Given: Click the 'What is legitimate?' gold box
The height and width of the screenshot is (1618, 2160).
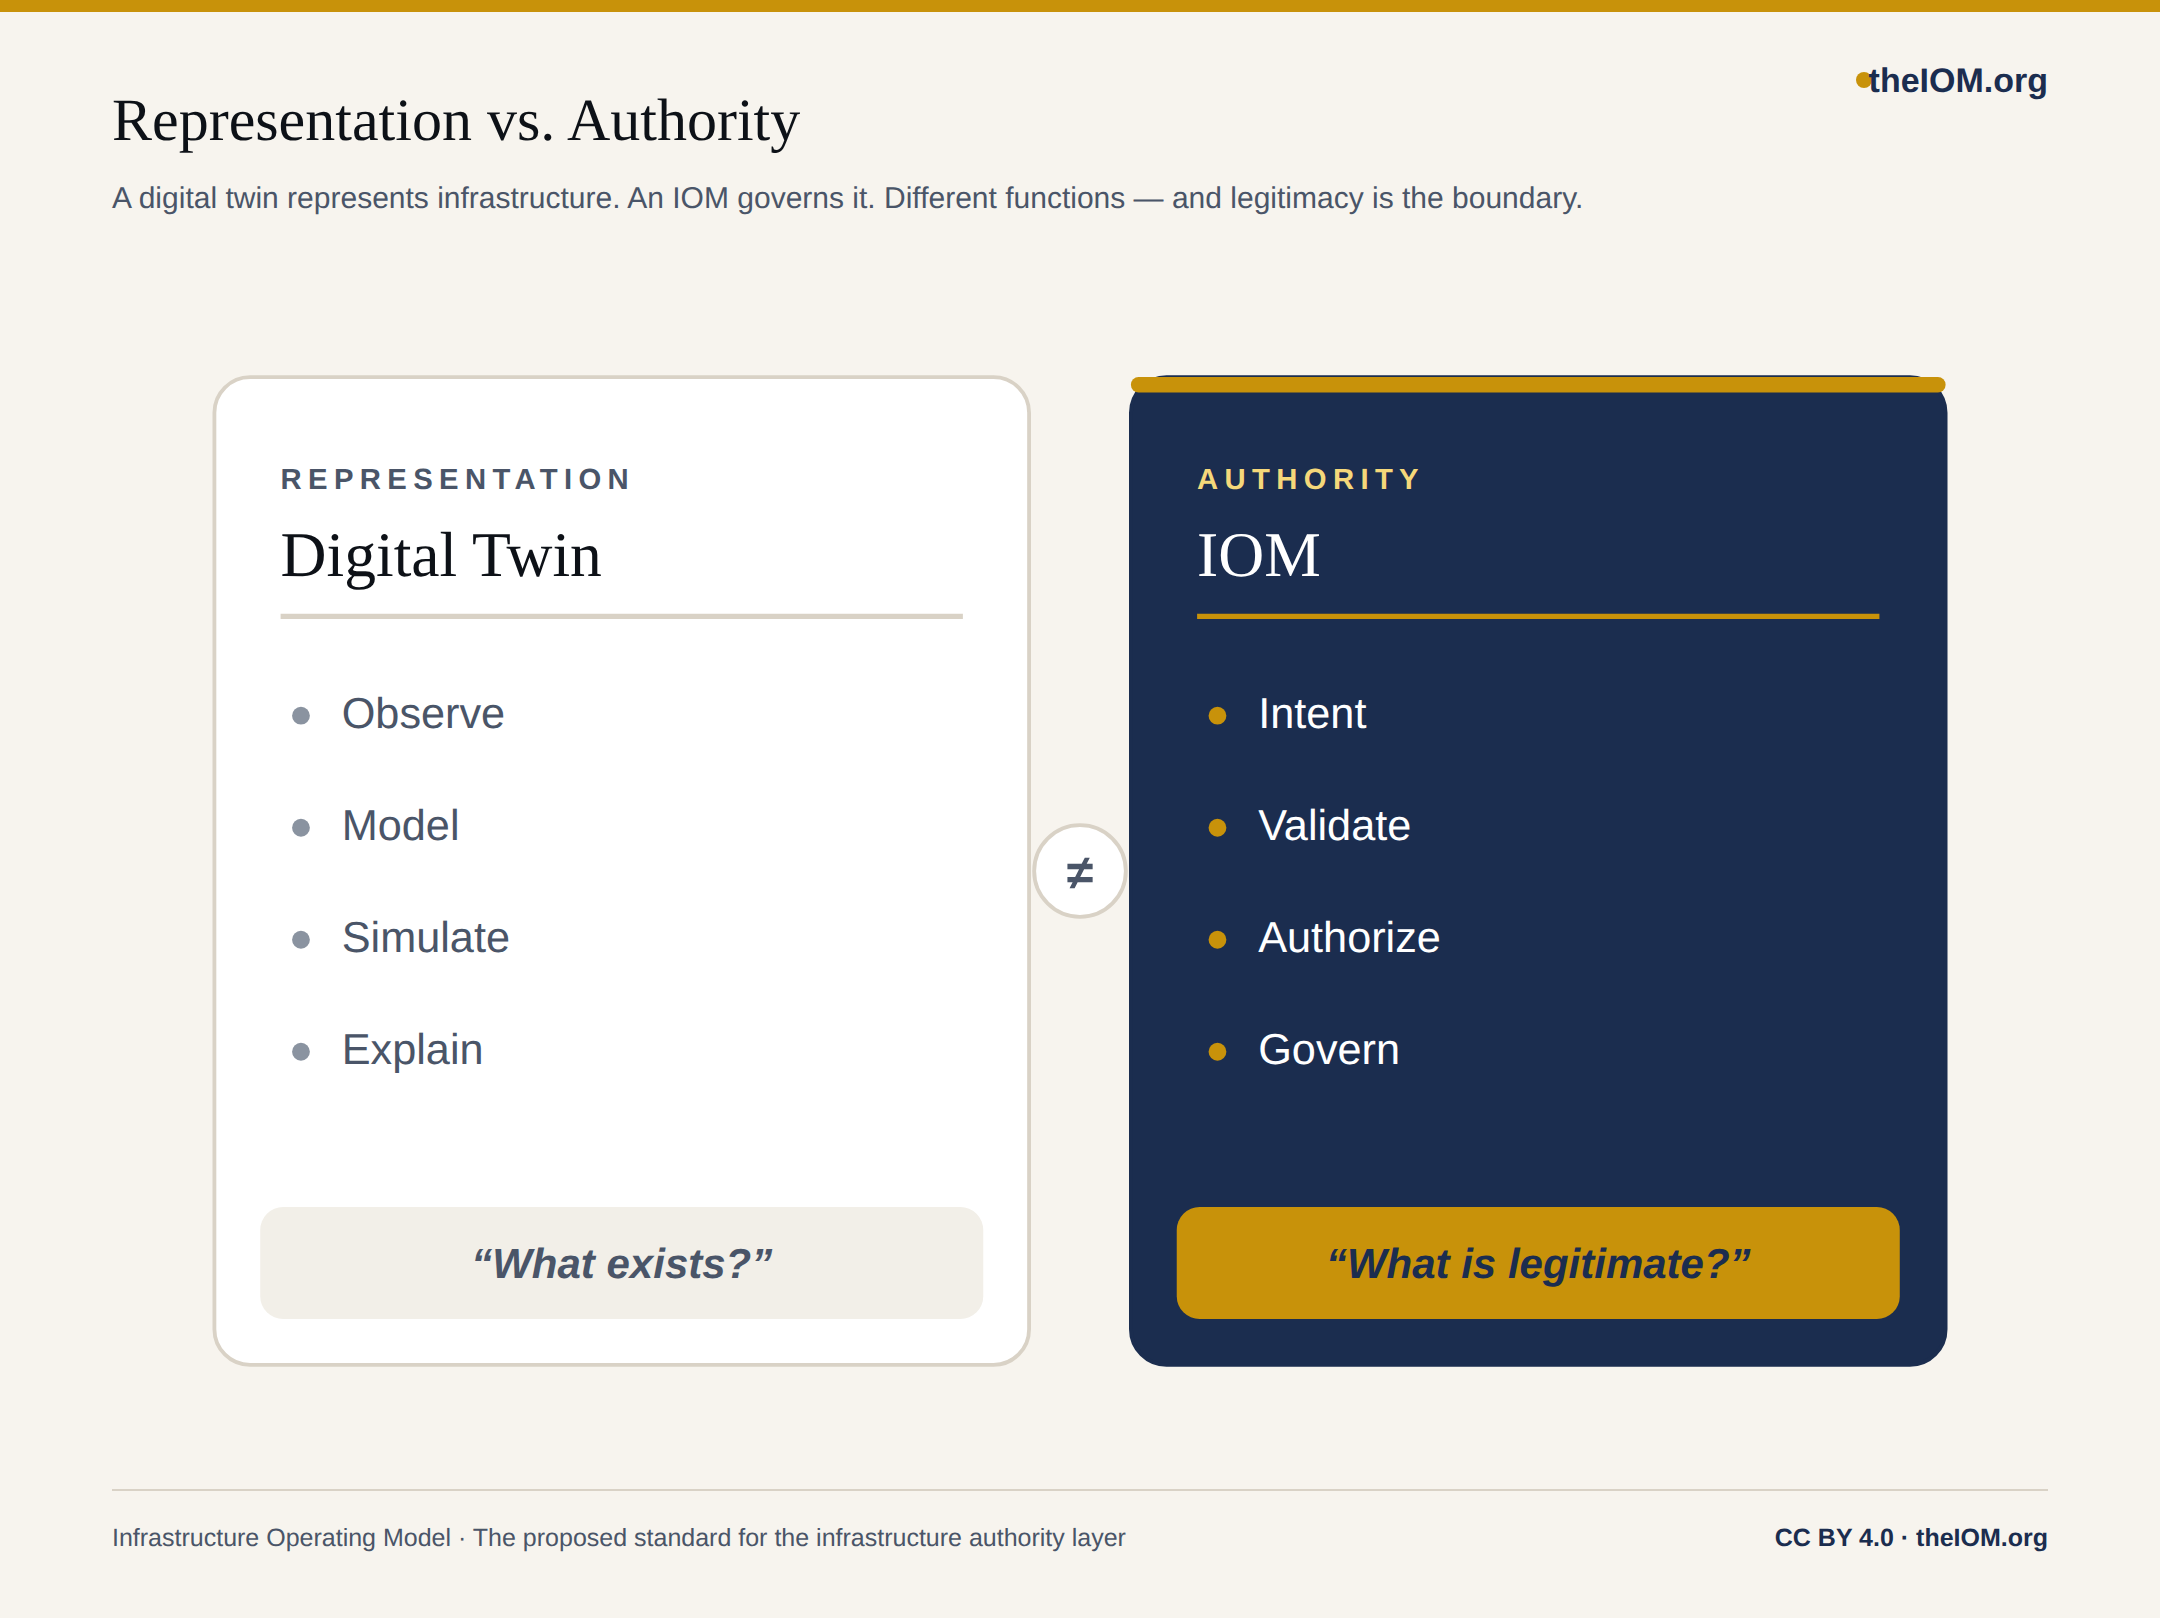Looking at the screenshot, I should tap(1538, 1263).
